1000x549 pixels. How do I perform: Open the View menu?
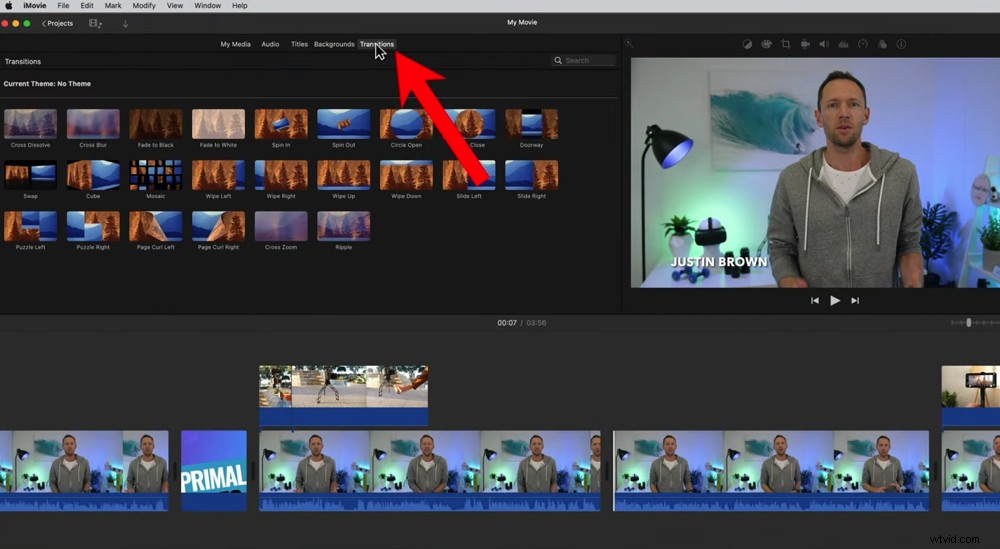pyautogui.click(x=175, y=6)
